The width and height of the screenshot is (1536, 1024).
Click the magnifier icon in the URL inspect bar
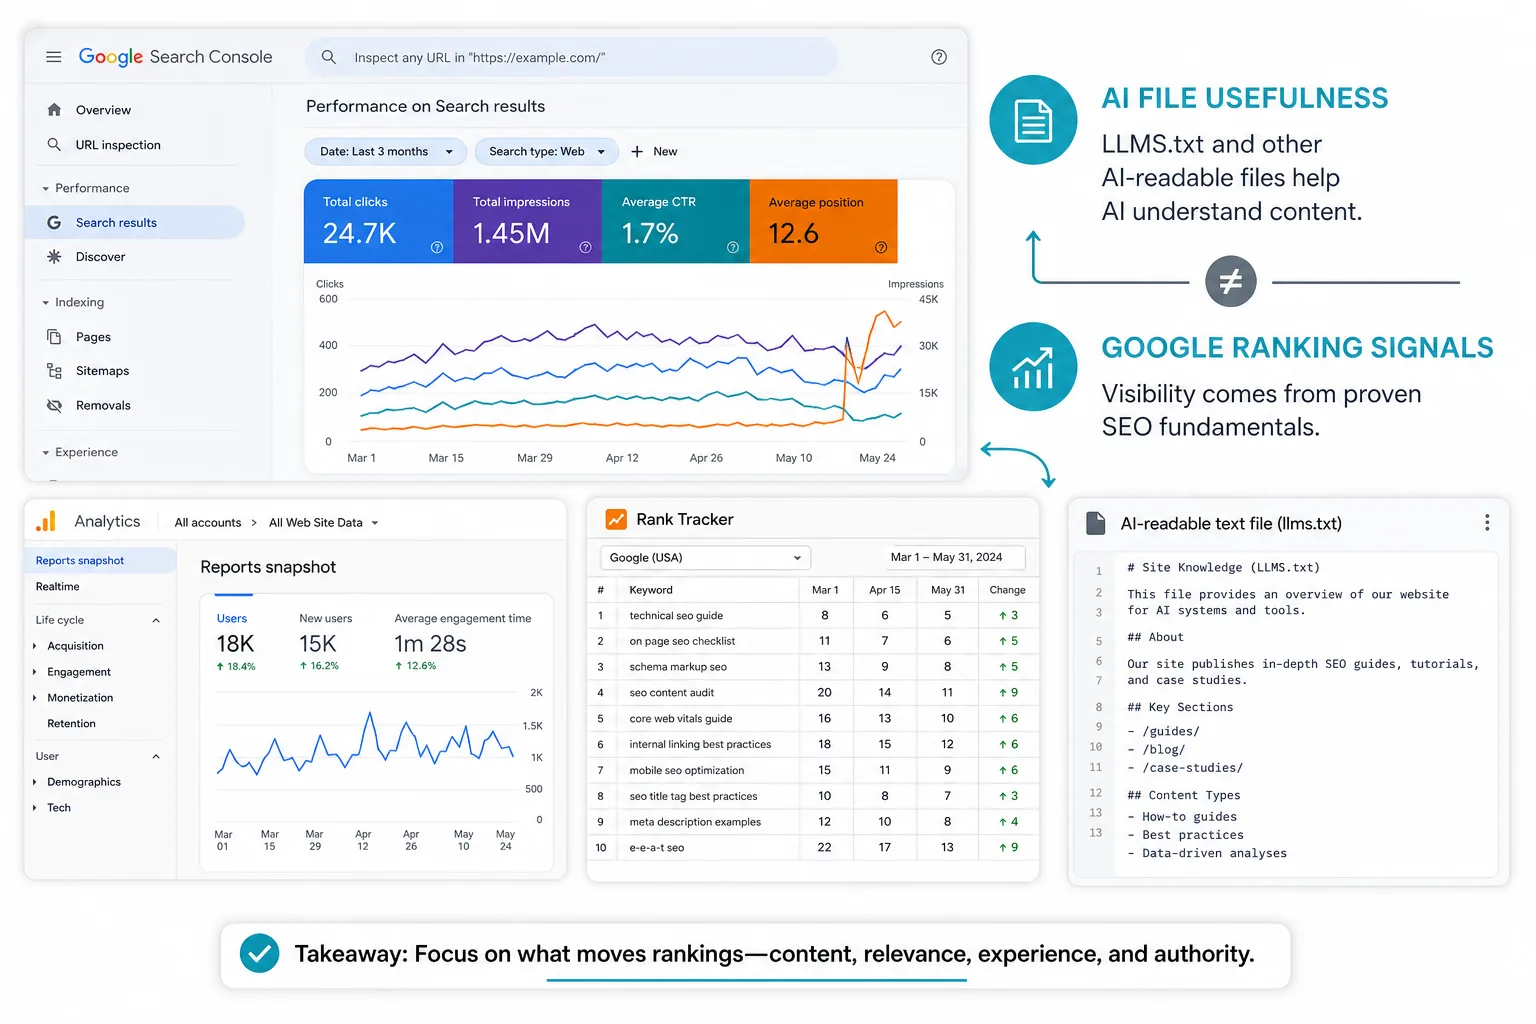tap(328, 57)
